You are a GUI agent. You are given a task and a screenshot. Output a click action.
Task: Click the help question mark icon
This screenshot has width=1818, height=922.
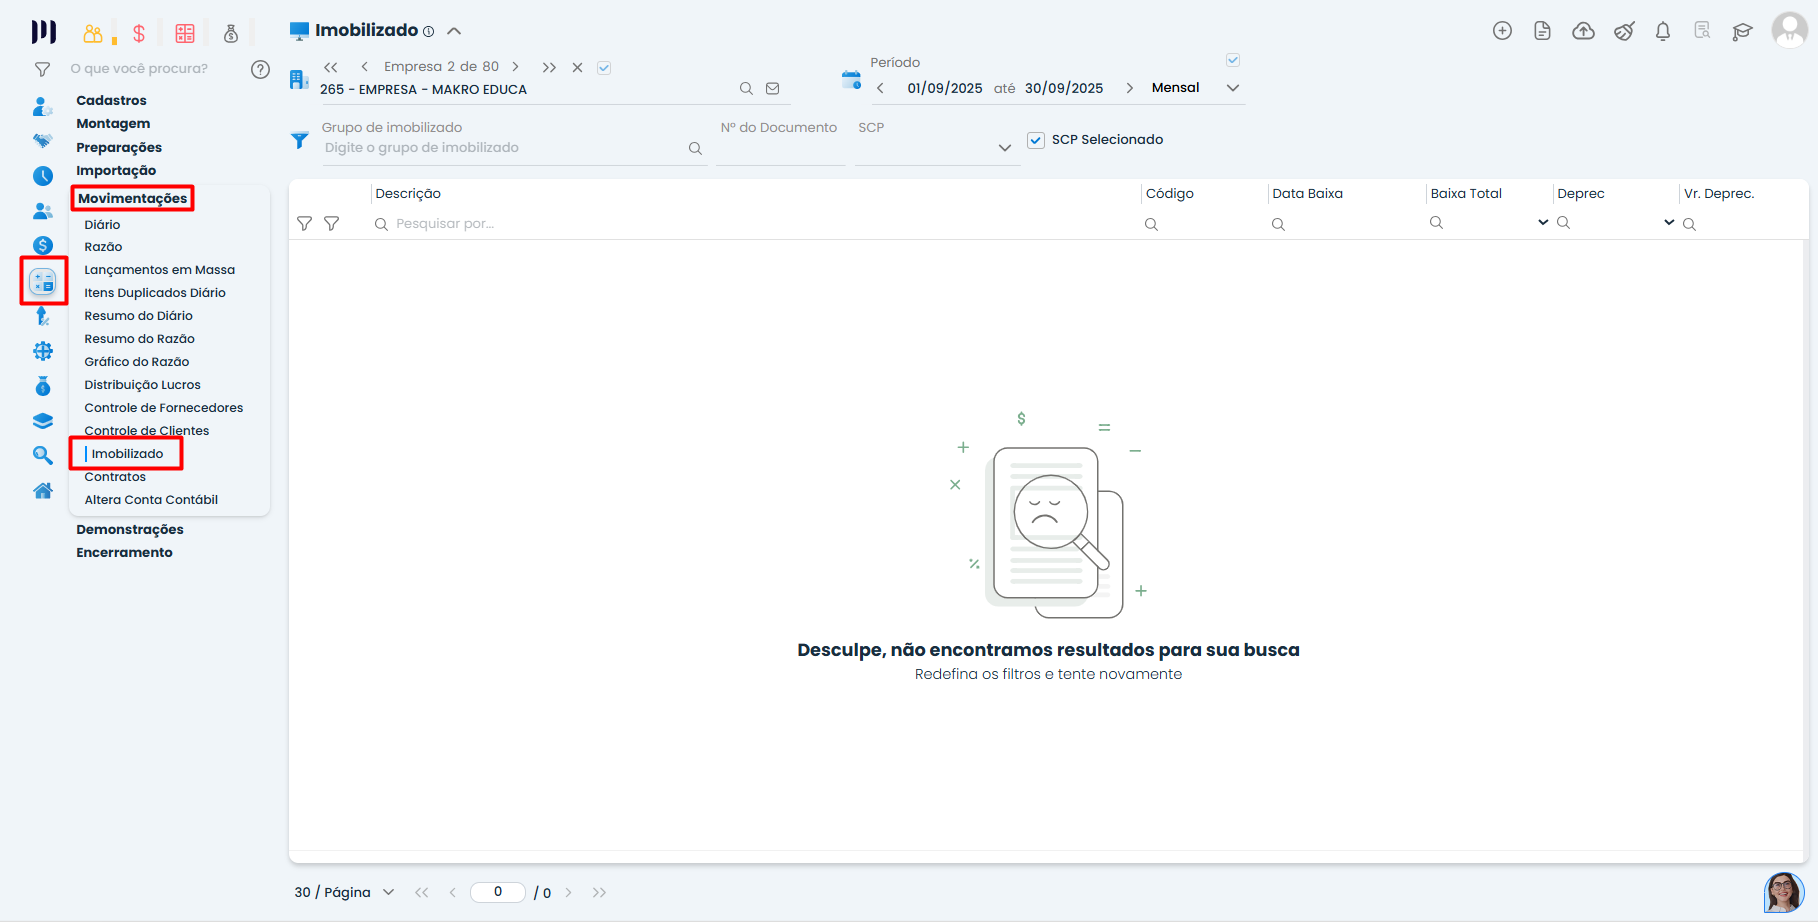click(x=260, y=69)
